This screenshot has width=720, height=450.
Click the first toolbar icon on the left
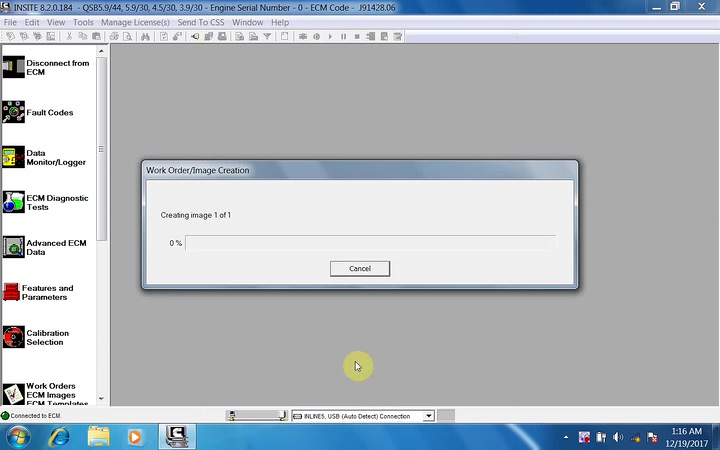tap(10, 36)
